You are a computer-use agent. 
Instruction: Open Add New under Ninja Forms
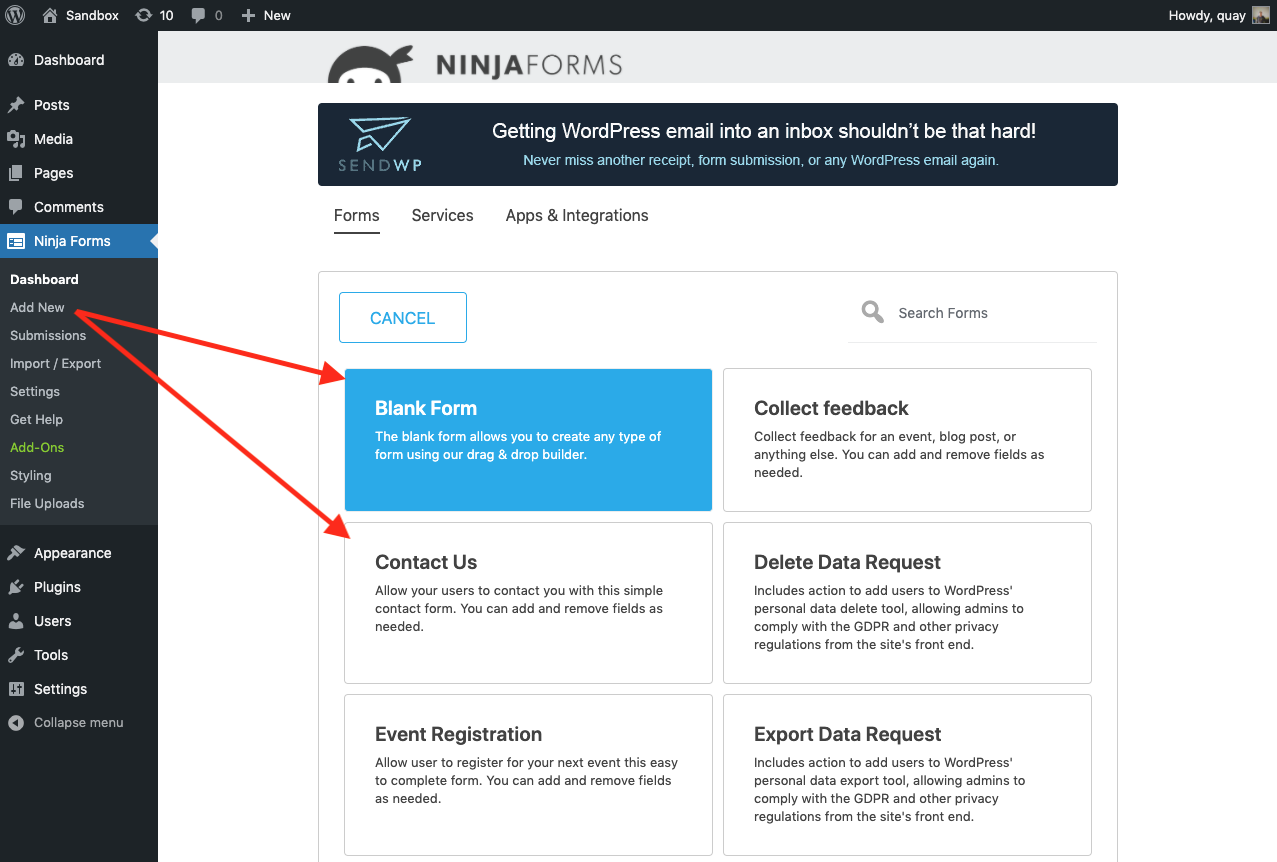point(37,307)
